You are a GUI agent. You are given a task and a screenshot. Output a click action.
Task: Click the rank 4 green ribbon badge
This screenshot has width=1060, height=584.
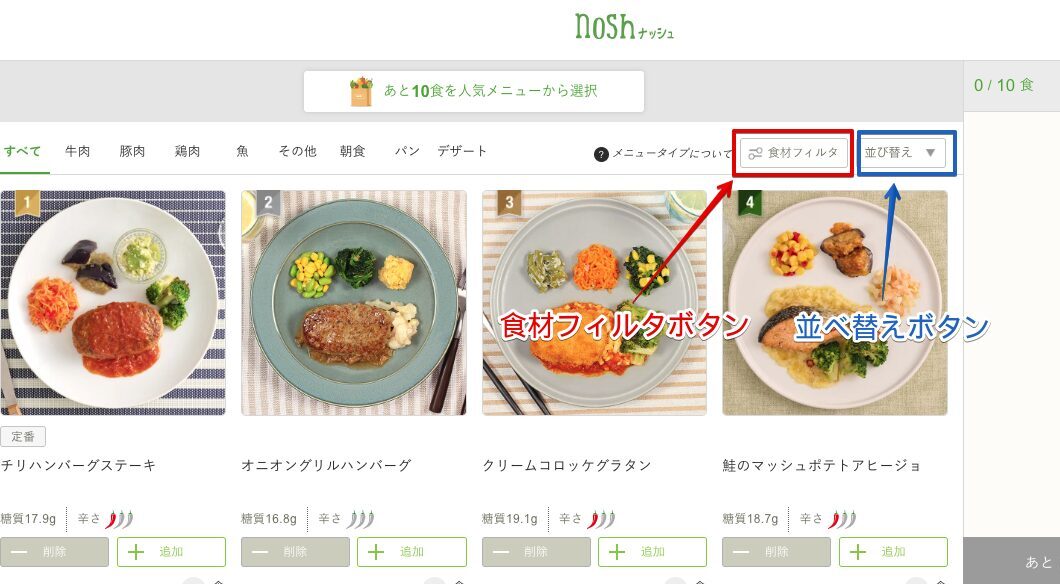pos(750,201)
